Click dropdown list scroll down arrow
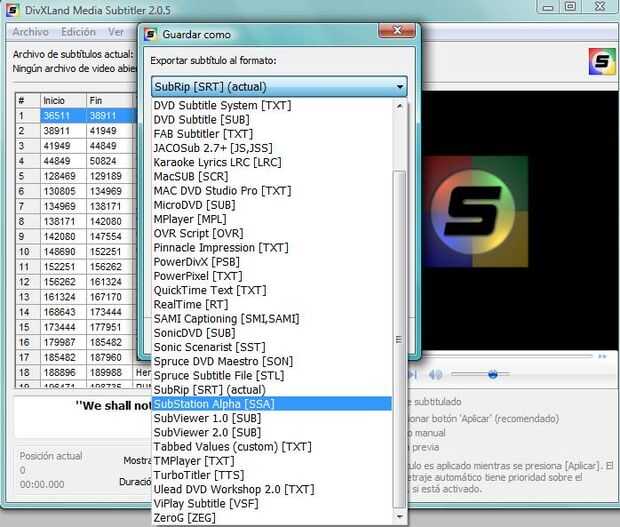The width and height of the screenshot is (620, 527). tap(399, 517)
